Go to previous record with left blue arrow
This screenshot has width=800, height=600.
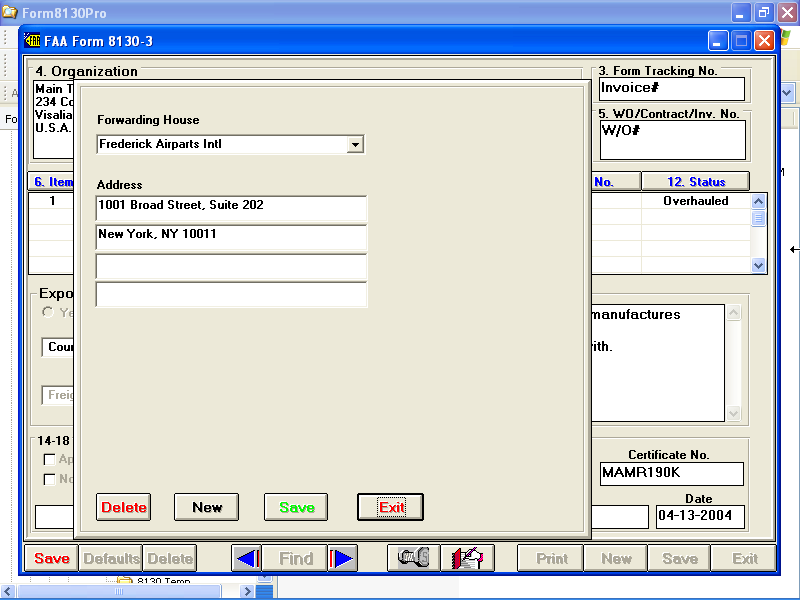[x=247, y=559]
